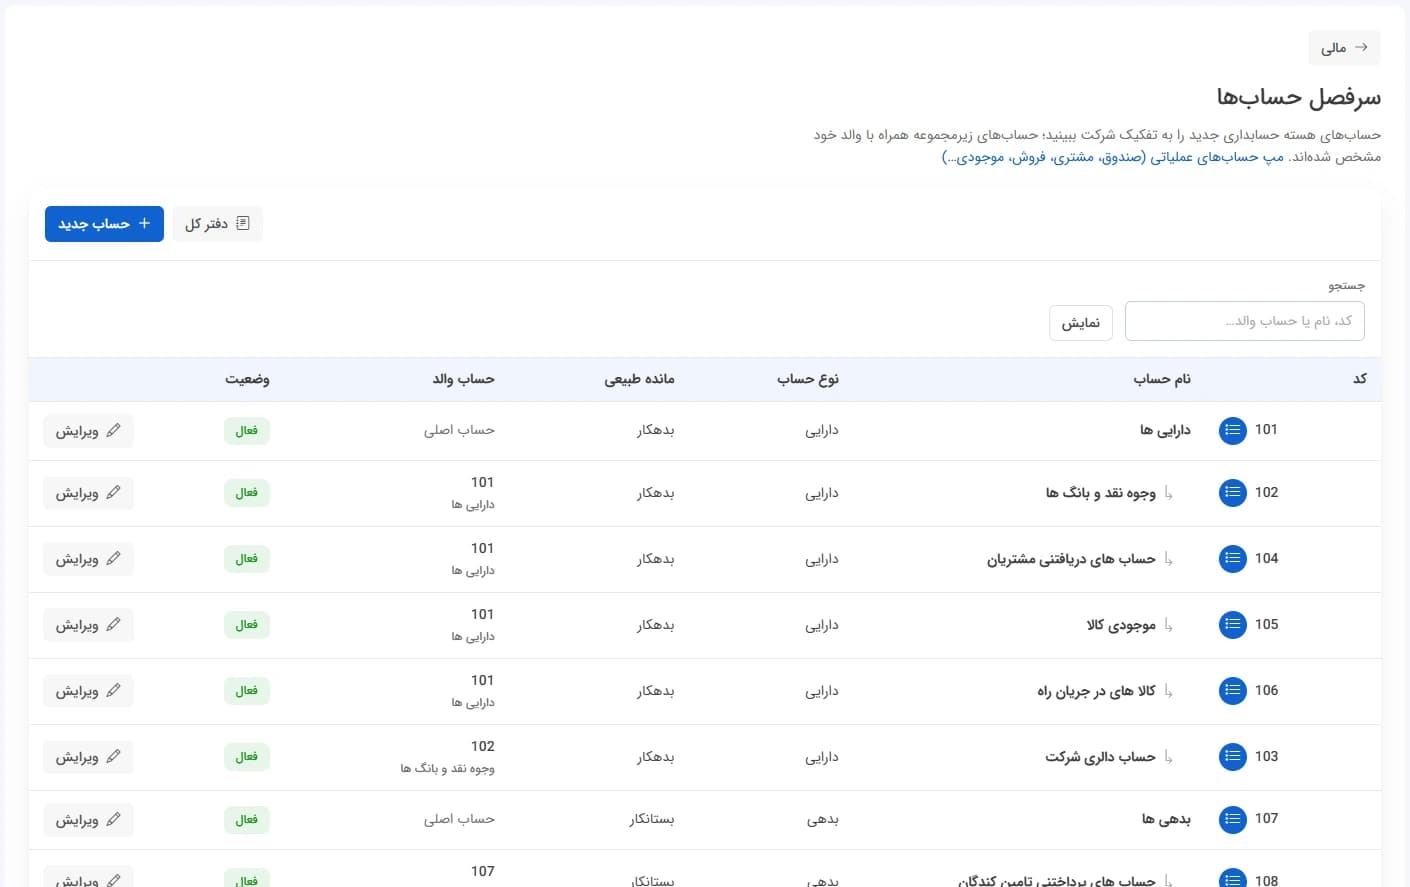Click account name بدهی ها
The width and height of the screenshot is (1410, 887).
point(1166,818)
